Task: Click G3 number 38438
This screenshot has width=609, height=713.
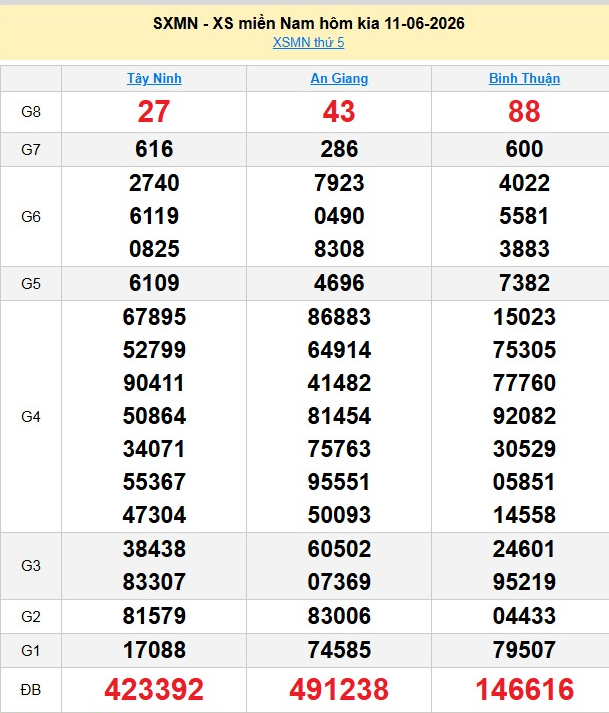Action: click(154, 549)
